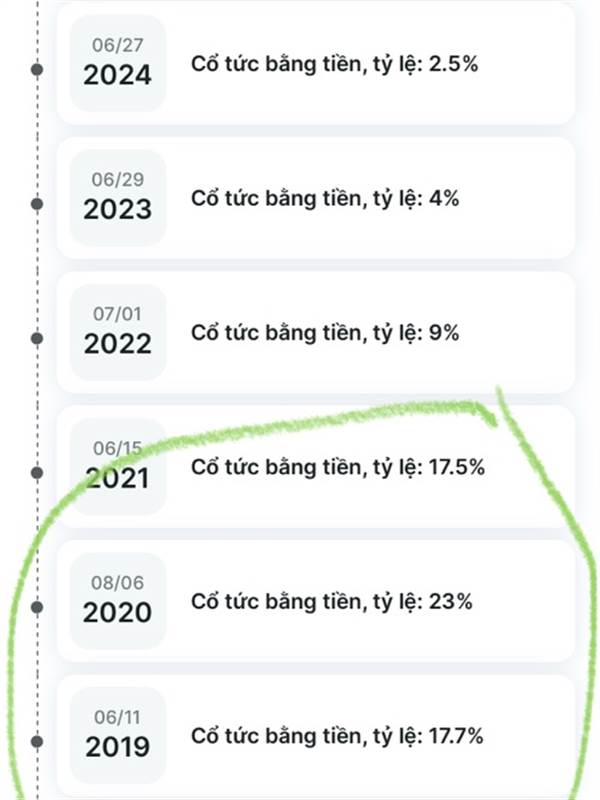Select the 17.7% dividend entry text

click(337, 736)
